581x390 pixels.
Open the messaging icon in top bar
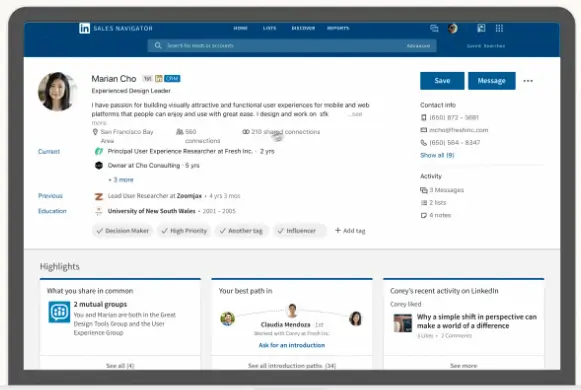tap(434, 28)
